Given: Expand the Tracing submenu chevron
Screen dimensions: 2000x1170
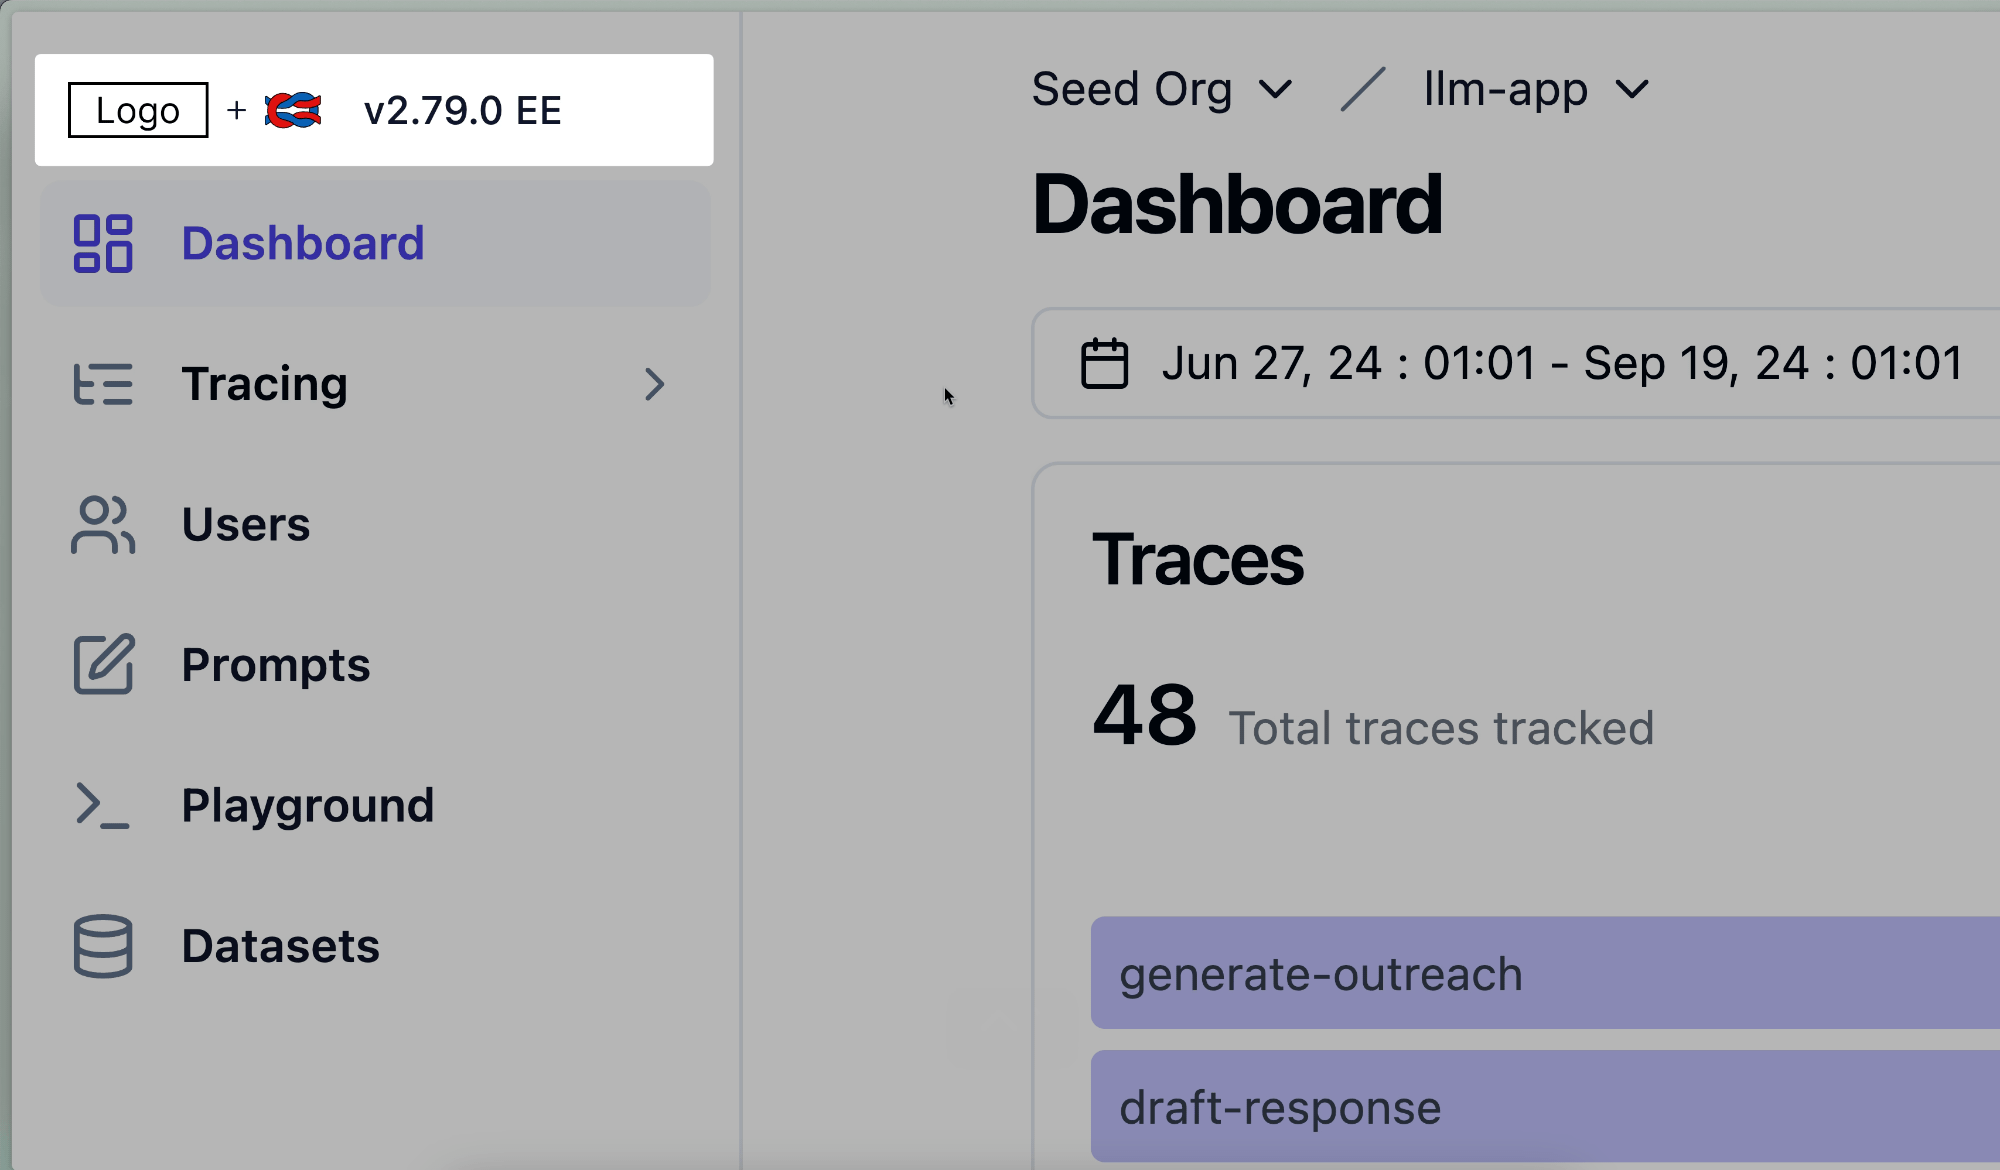Looking at the screenshot, I should pyautogui.click(x=654, y=384).
